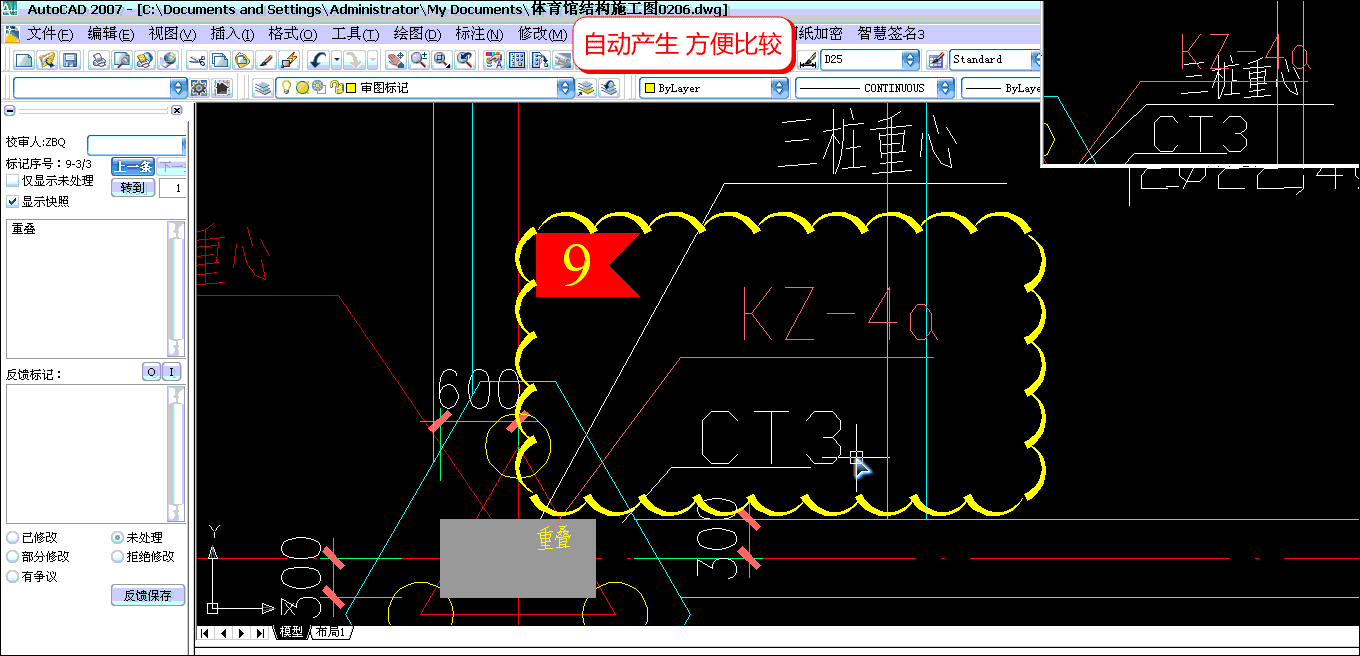Open the 绘图 menu
The width and height of the screenshot is (1360, 656).
(x=414, y=33)
